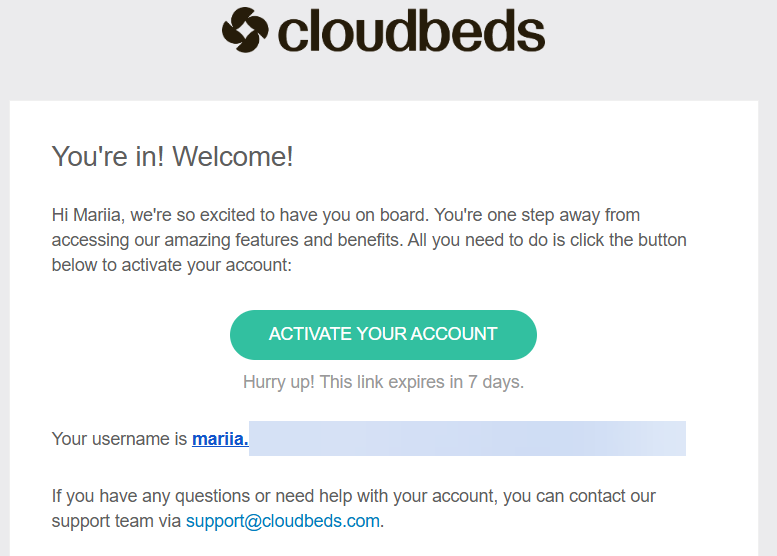
Task: Click the "Hi Mariia" greeting text
Action: (x=85, y=215)
